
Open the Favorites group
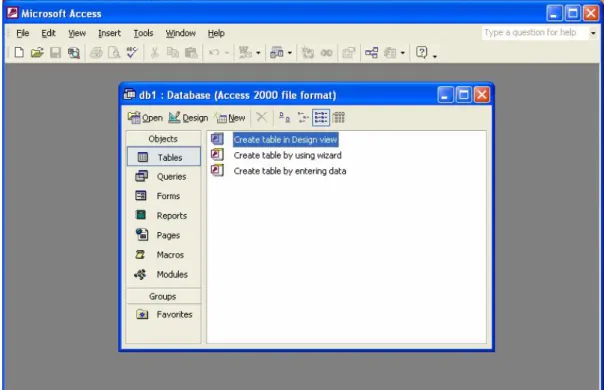(x=164, y=314)
